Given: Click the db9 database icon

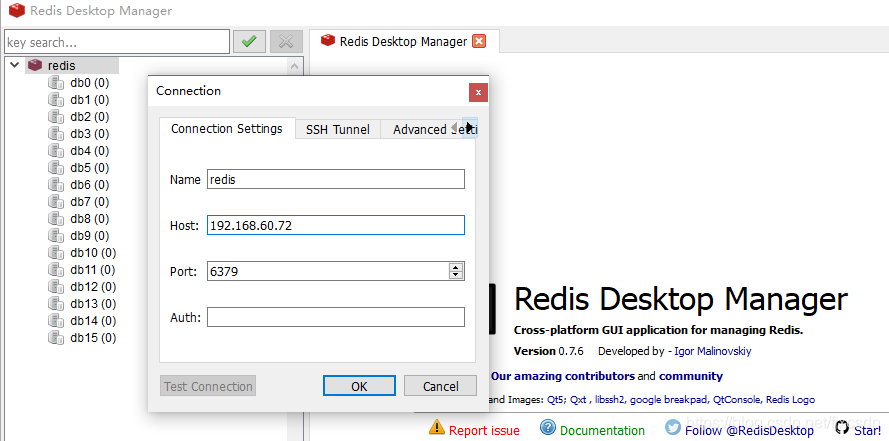Looking at the screenshot, I should tap(56, 236).
